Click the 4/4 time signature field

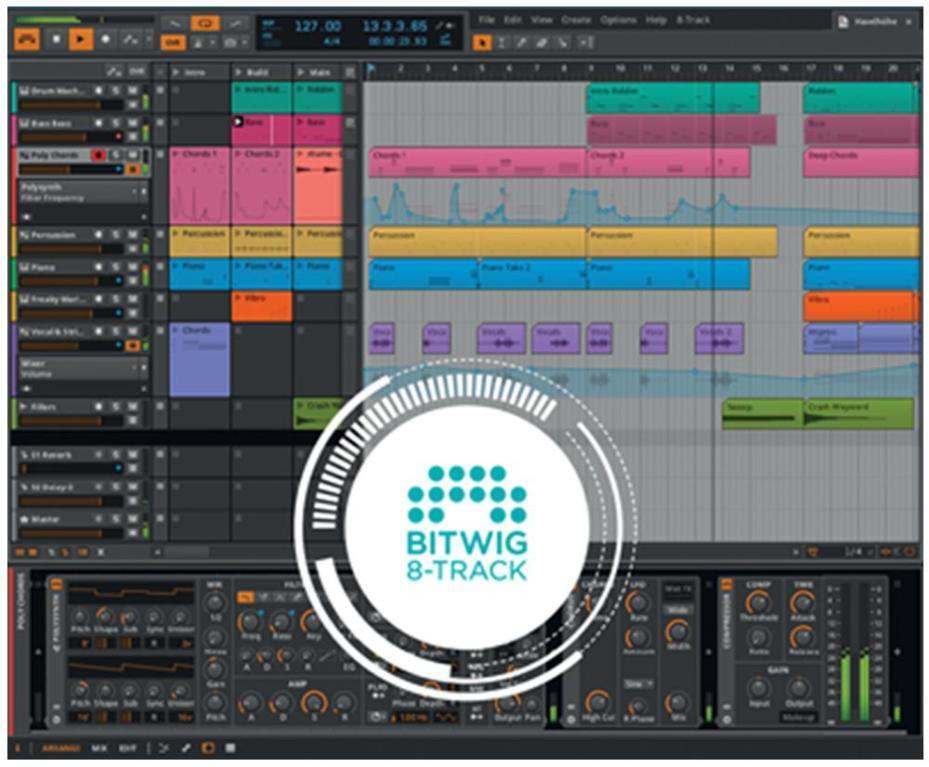click(331, 42)
